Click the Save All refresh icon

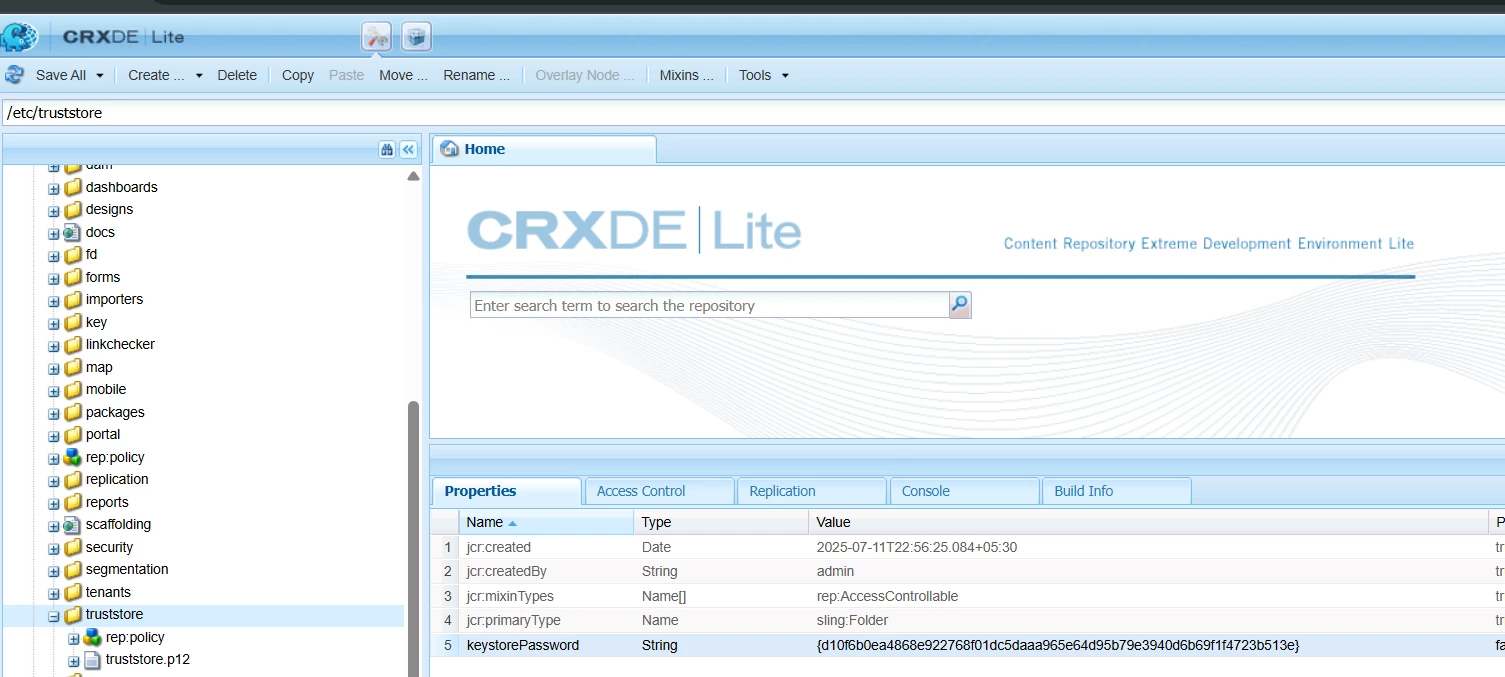point(15,75)
